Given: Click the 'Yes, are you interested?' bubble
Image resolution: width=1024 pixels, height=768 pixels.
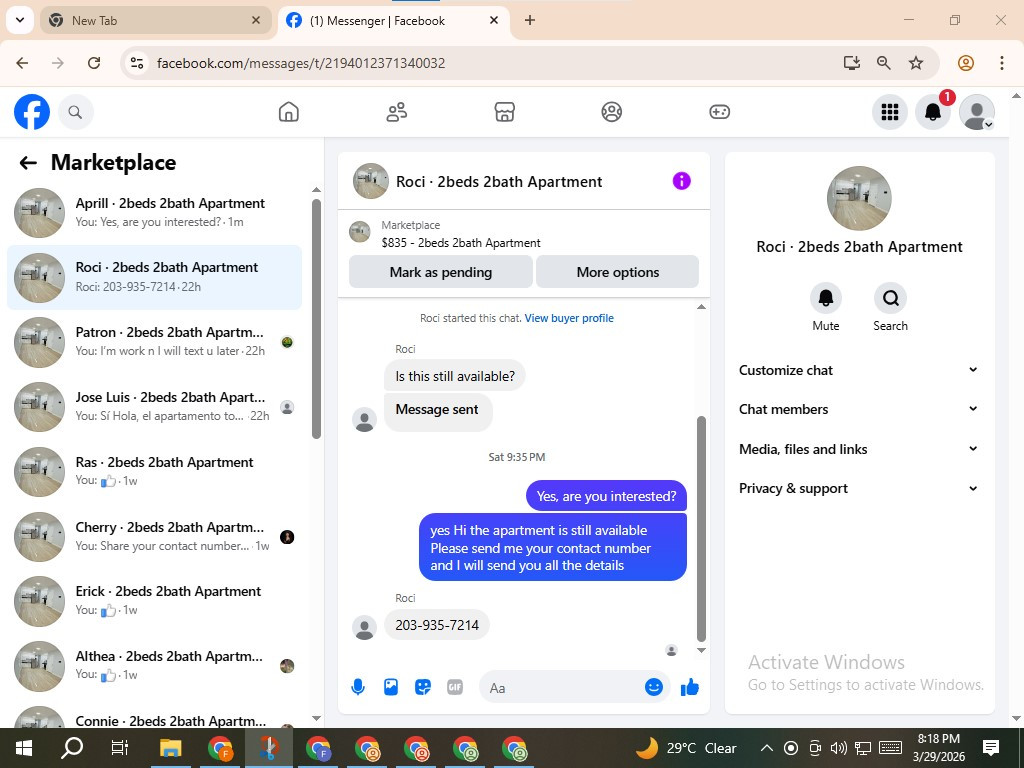Looking at the screenshot, I should (606, 496).
